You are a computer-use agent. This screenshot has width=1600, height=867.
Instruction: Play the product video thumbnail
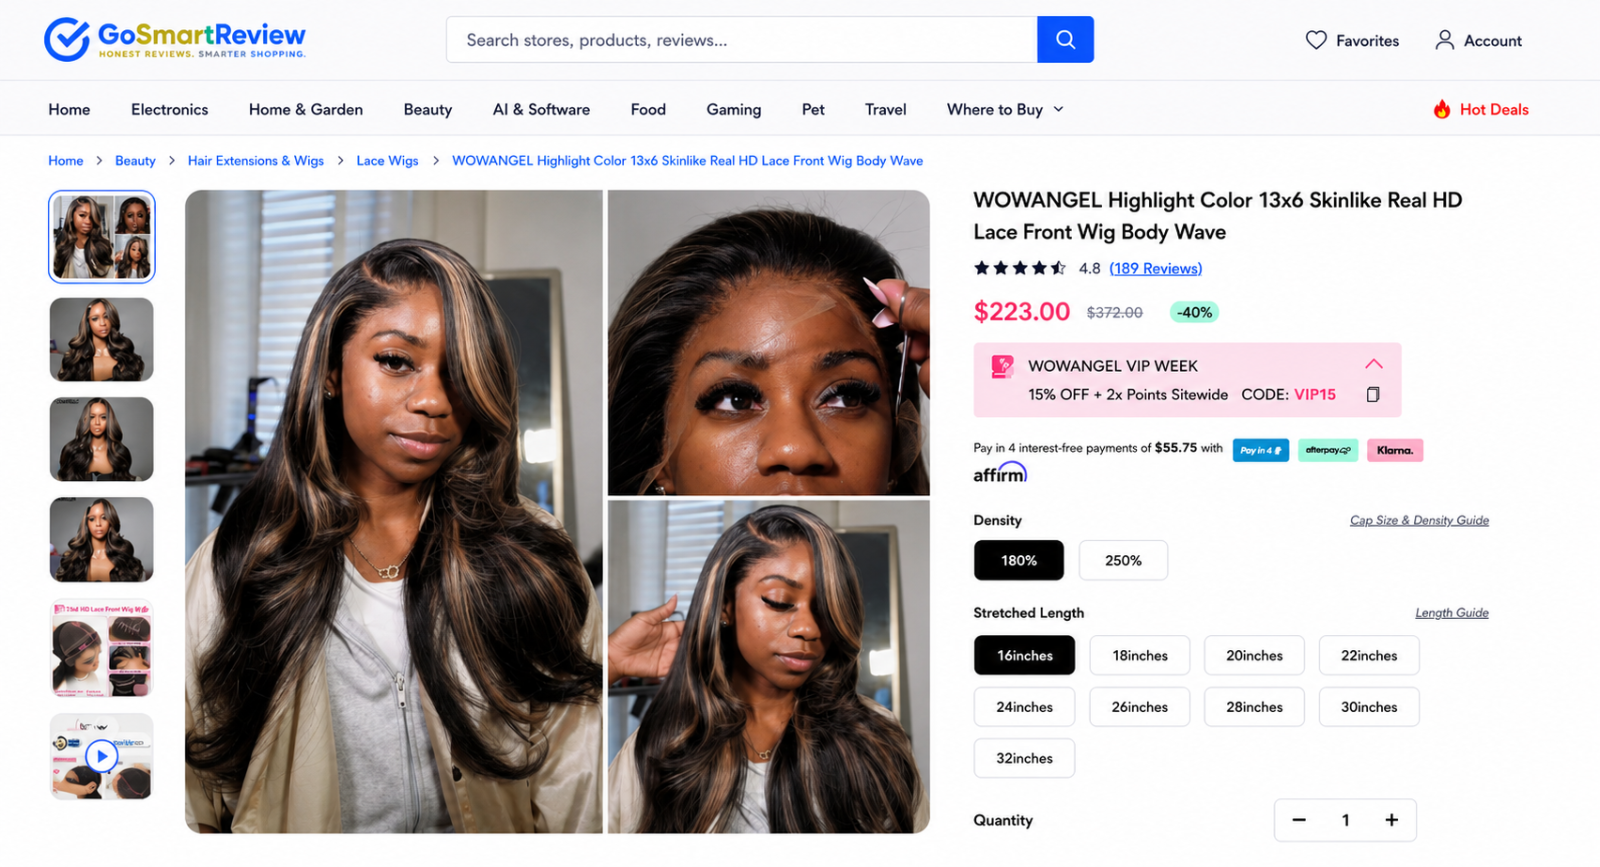pos(101,756)
